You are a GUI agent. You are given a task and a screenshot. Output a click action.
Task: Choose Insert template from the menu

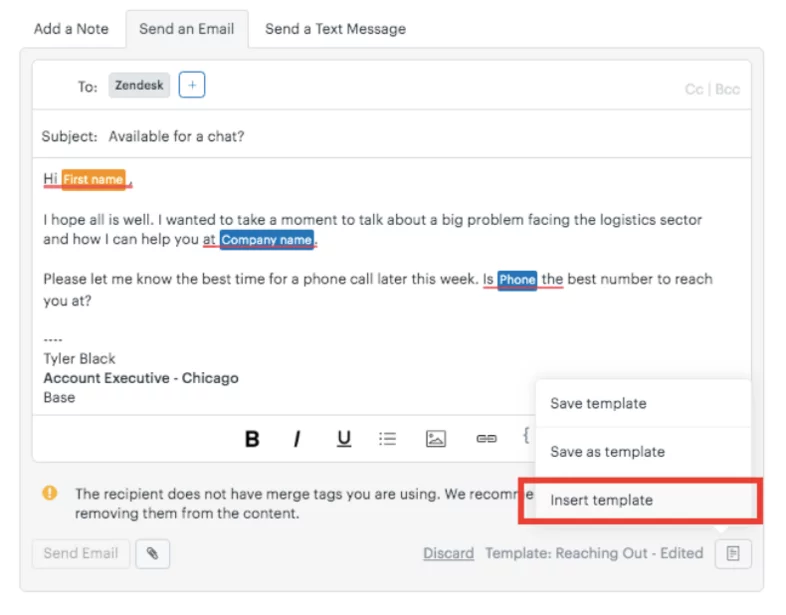(x=601, y=500)
